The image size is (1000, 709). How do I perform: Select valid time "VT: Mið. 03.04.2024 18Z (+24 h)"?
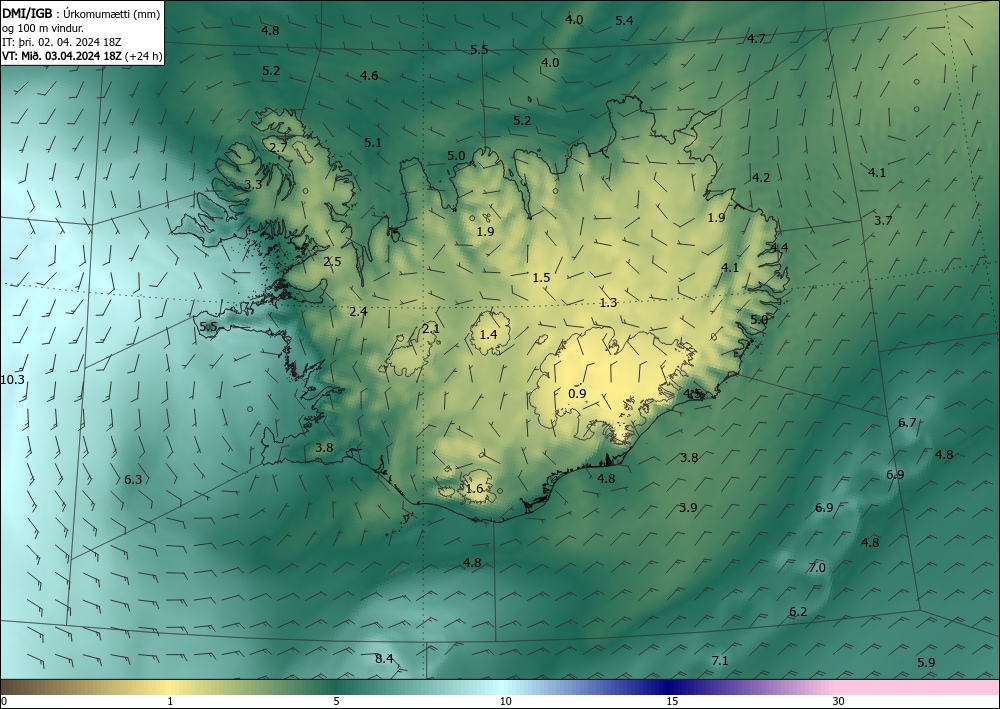click(x=82, y=56)
